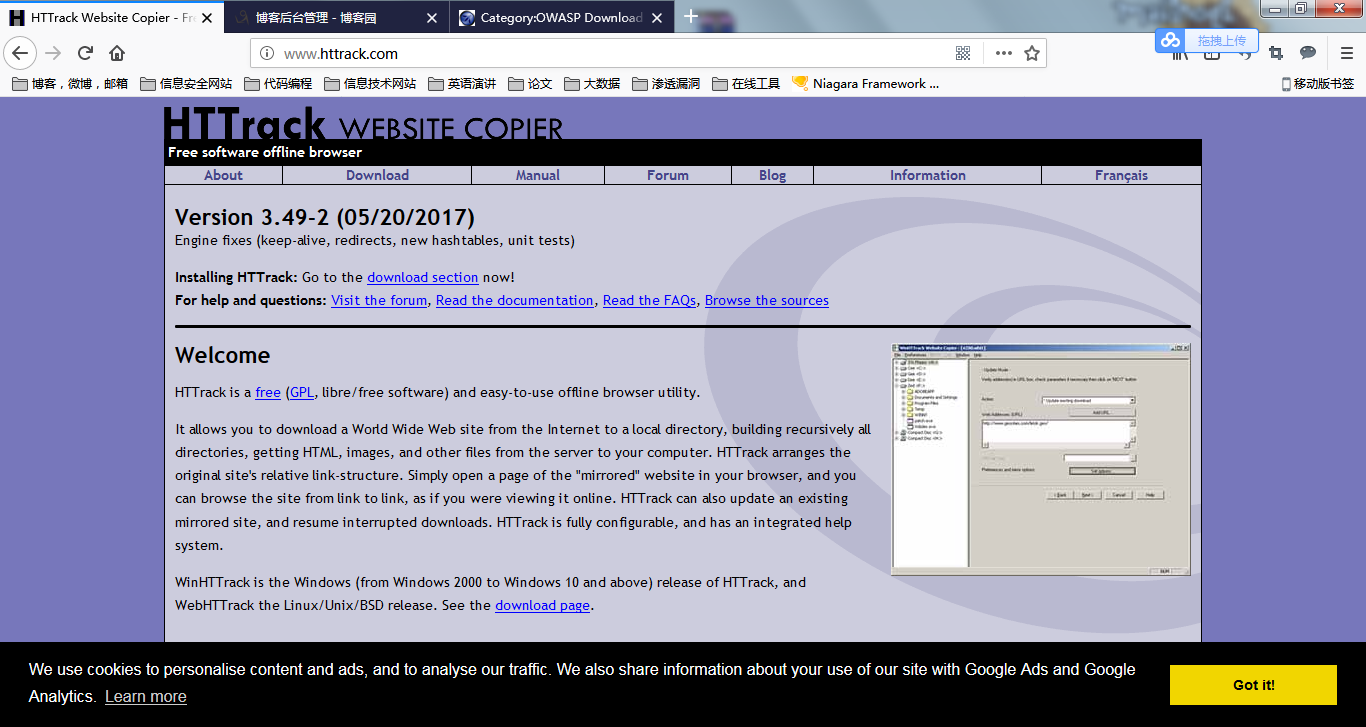The width and height of the screenshot is (1366, 727).
Task: Close the Category:OWASP Download tab
Action: tap(657, 18)
